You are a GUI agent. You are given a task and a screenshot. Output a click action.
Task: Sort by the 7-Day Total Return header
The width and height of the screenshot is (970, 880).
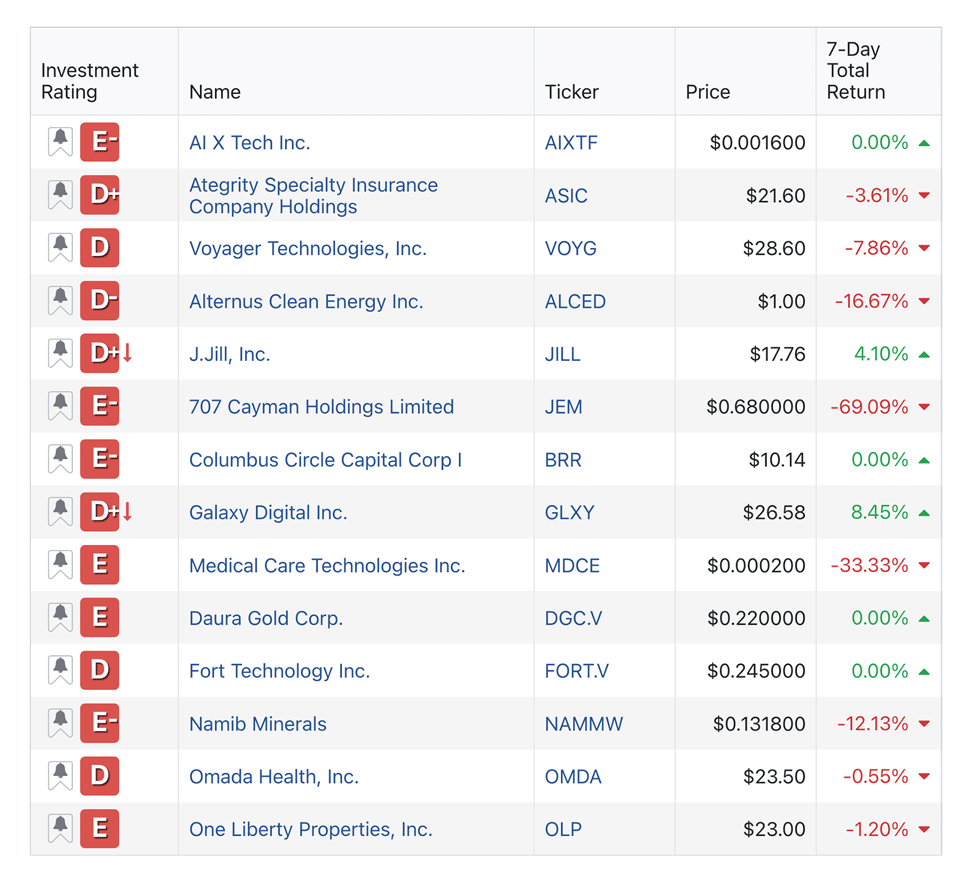(x=856, y=71)
